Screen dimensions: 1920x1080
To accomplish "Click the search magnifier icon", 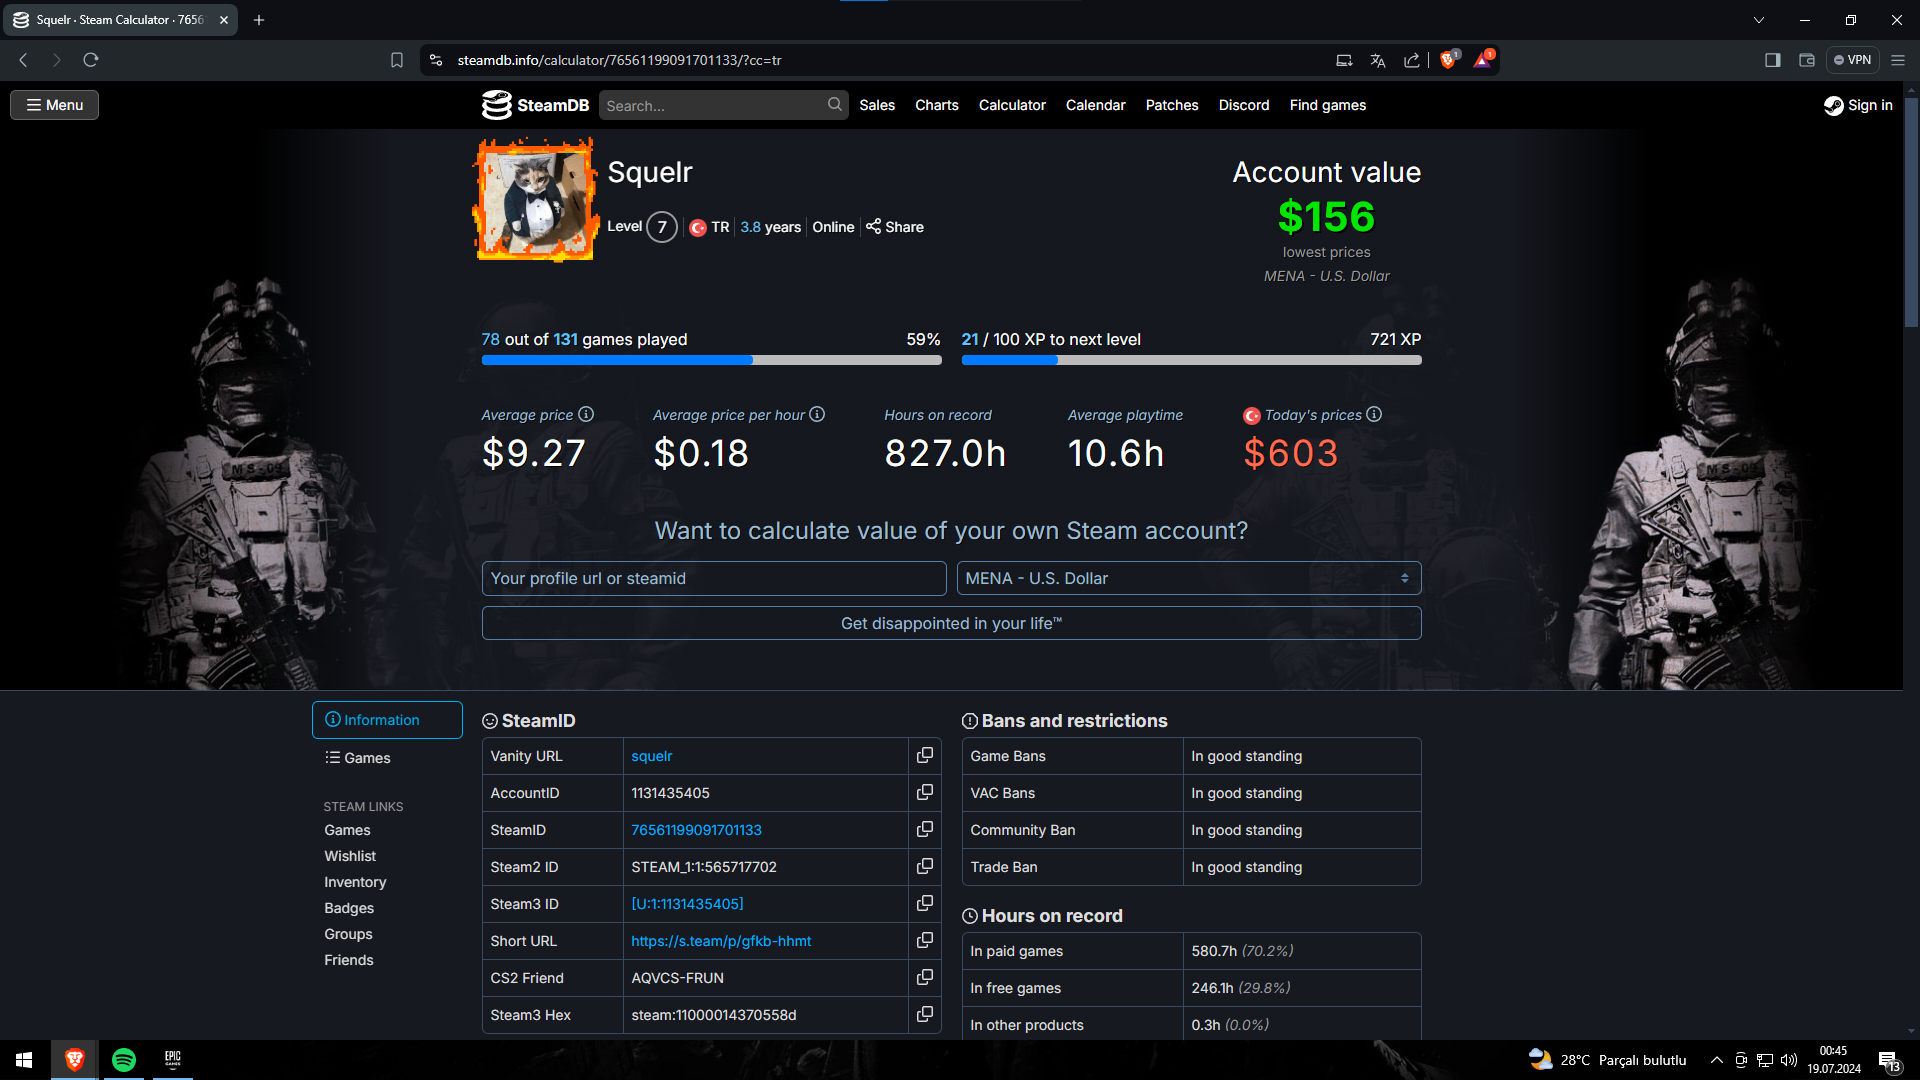I will coord(834,105).
